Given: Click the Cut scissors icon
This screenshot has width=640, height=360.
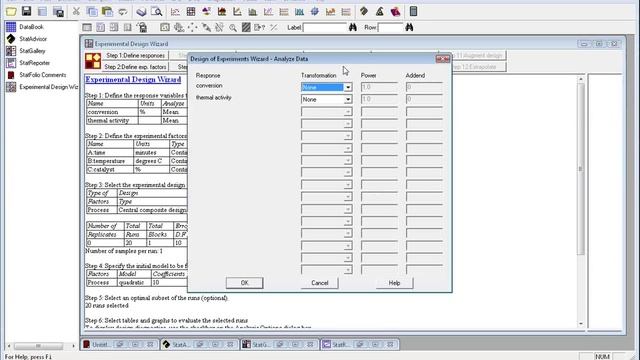Looking at the screenshot, I should coord(76,11).
